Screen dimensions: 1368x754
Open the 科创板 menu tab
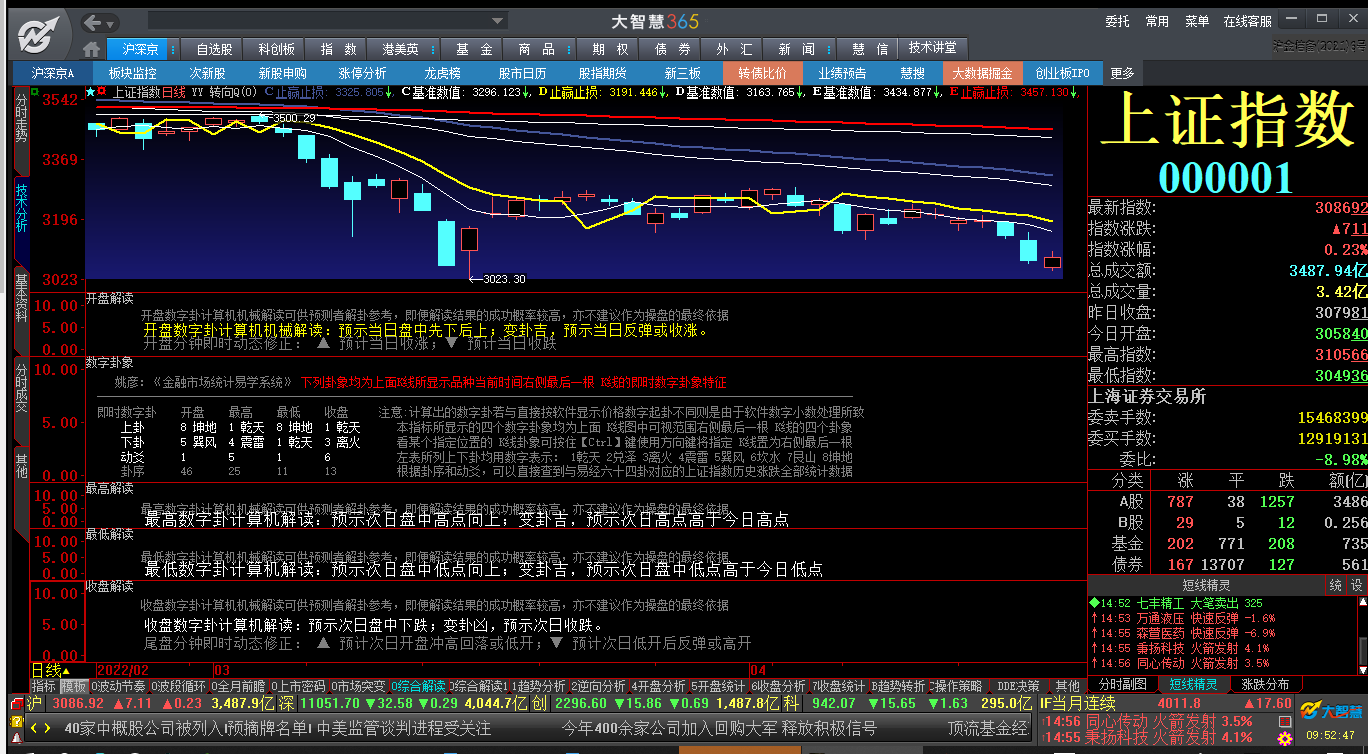pyautogui.click(x=276, y=49)
